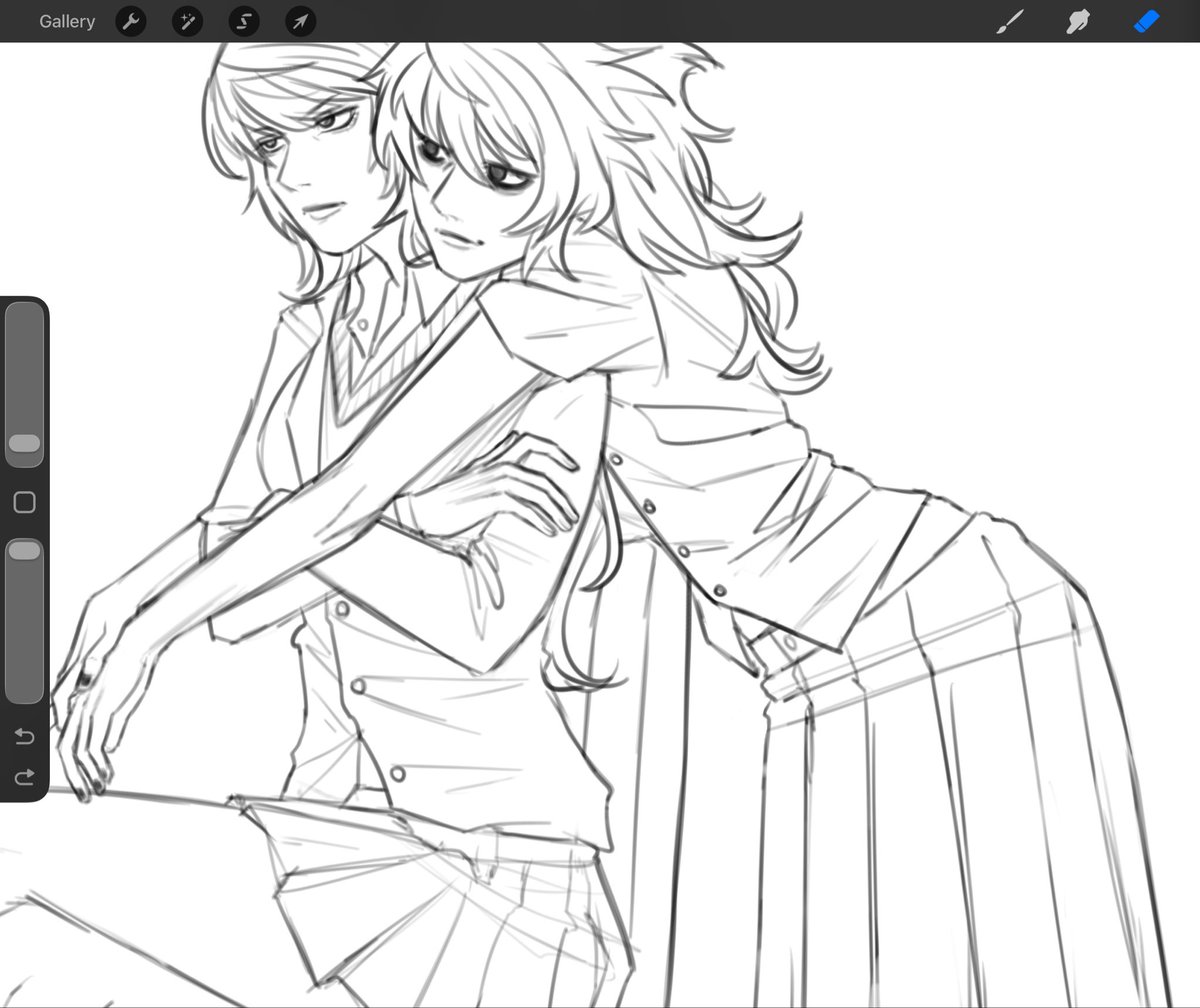The width and height of the screenshot is (1200, 1008).
Task: Select the Smudge tool
Action: [x=1077, y=21]
